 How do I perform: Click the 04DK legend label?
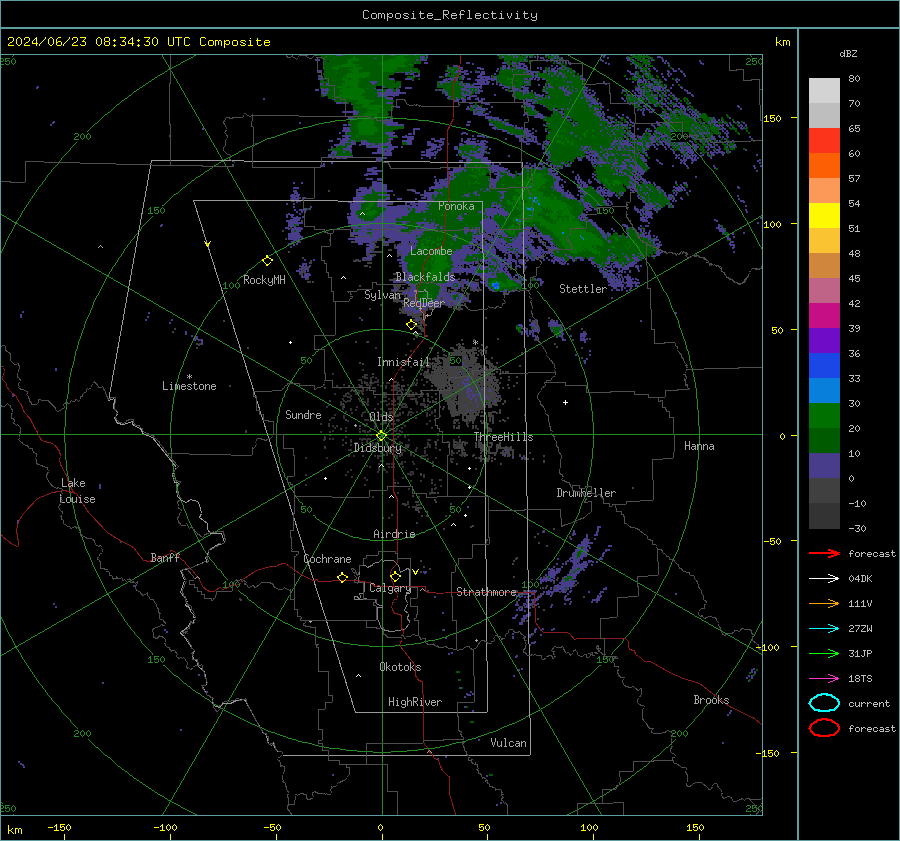click(860, 579)
